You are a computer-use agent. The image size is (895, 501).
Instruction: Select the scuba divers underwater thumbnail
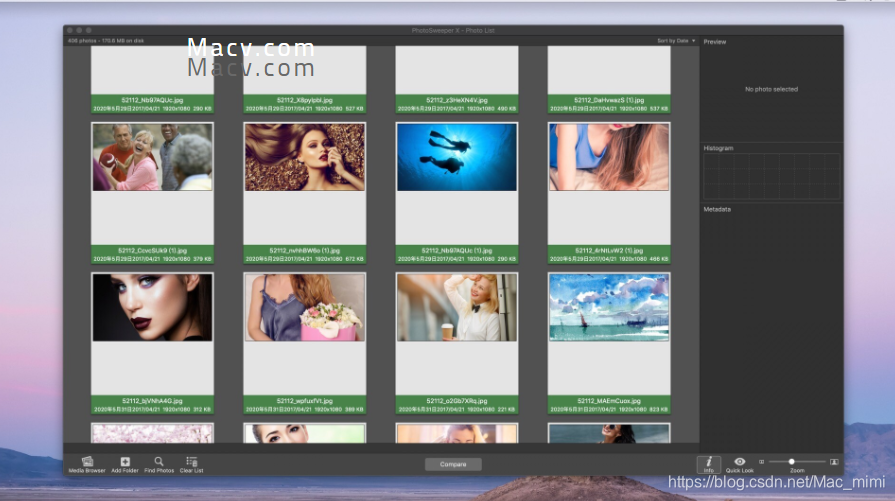pos(457,157)
